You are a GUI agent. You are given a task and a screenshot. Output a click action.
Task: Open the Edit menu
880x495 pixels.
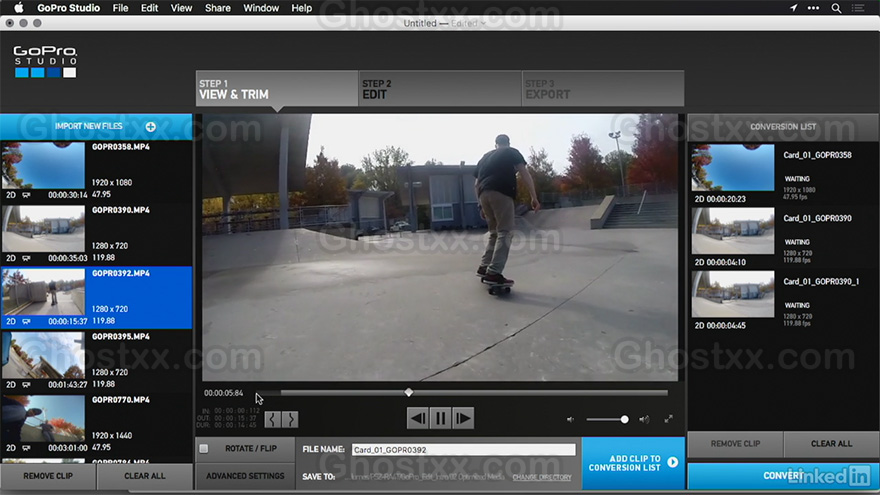pyautogui.click(x=149, y=8)
